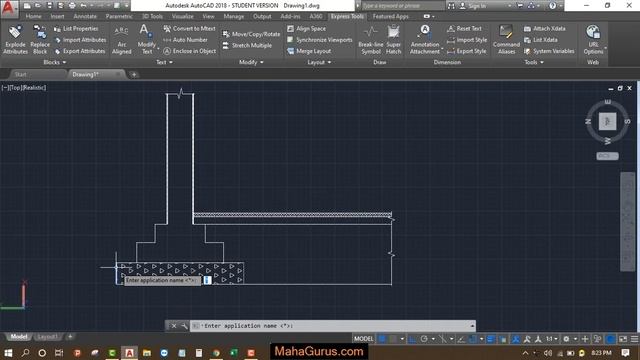Toggle object snap tracking
This screenshot has height=360, width=640.
coord(461,339)
